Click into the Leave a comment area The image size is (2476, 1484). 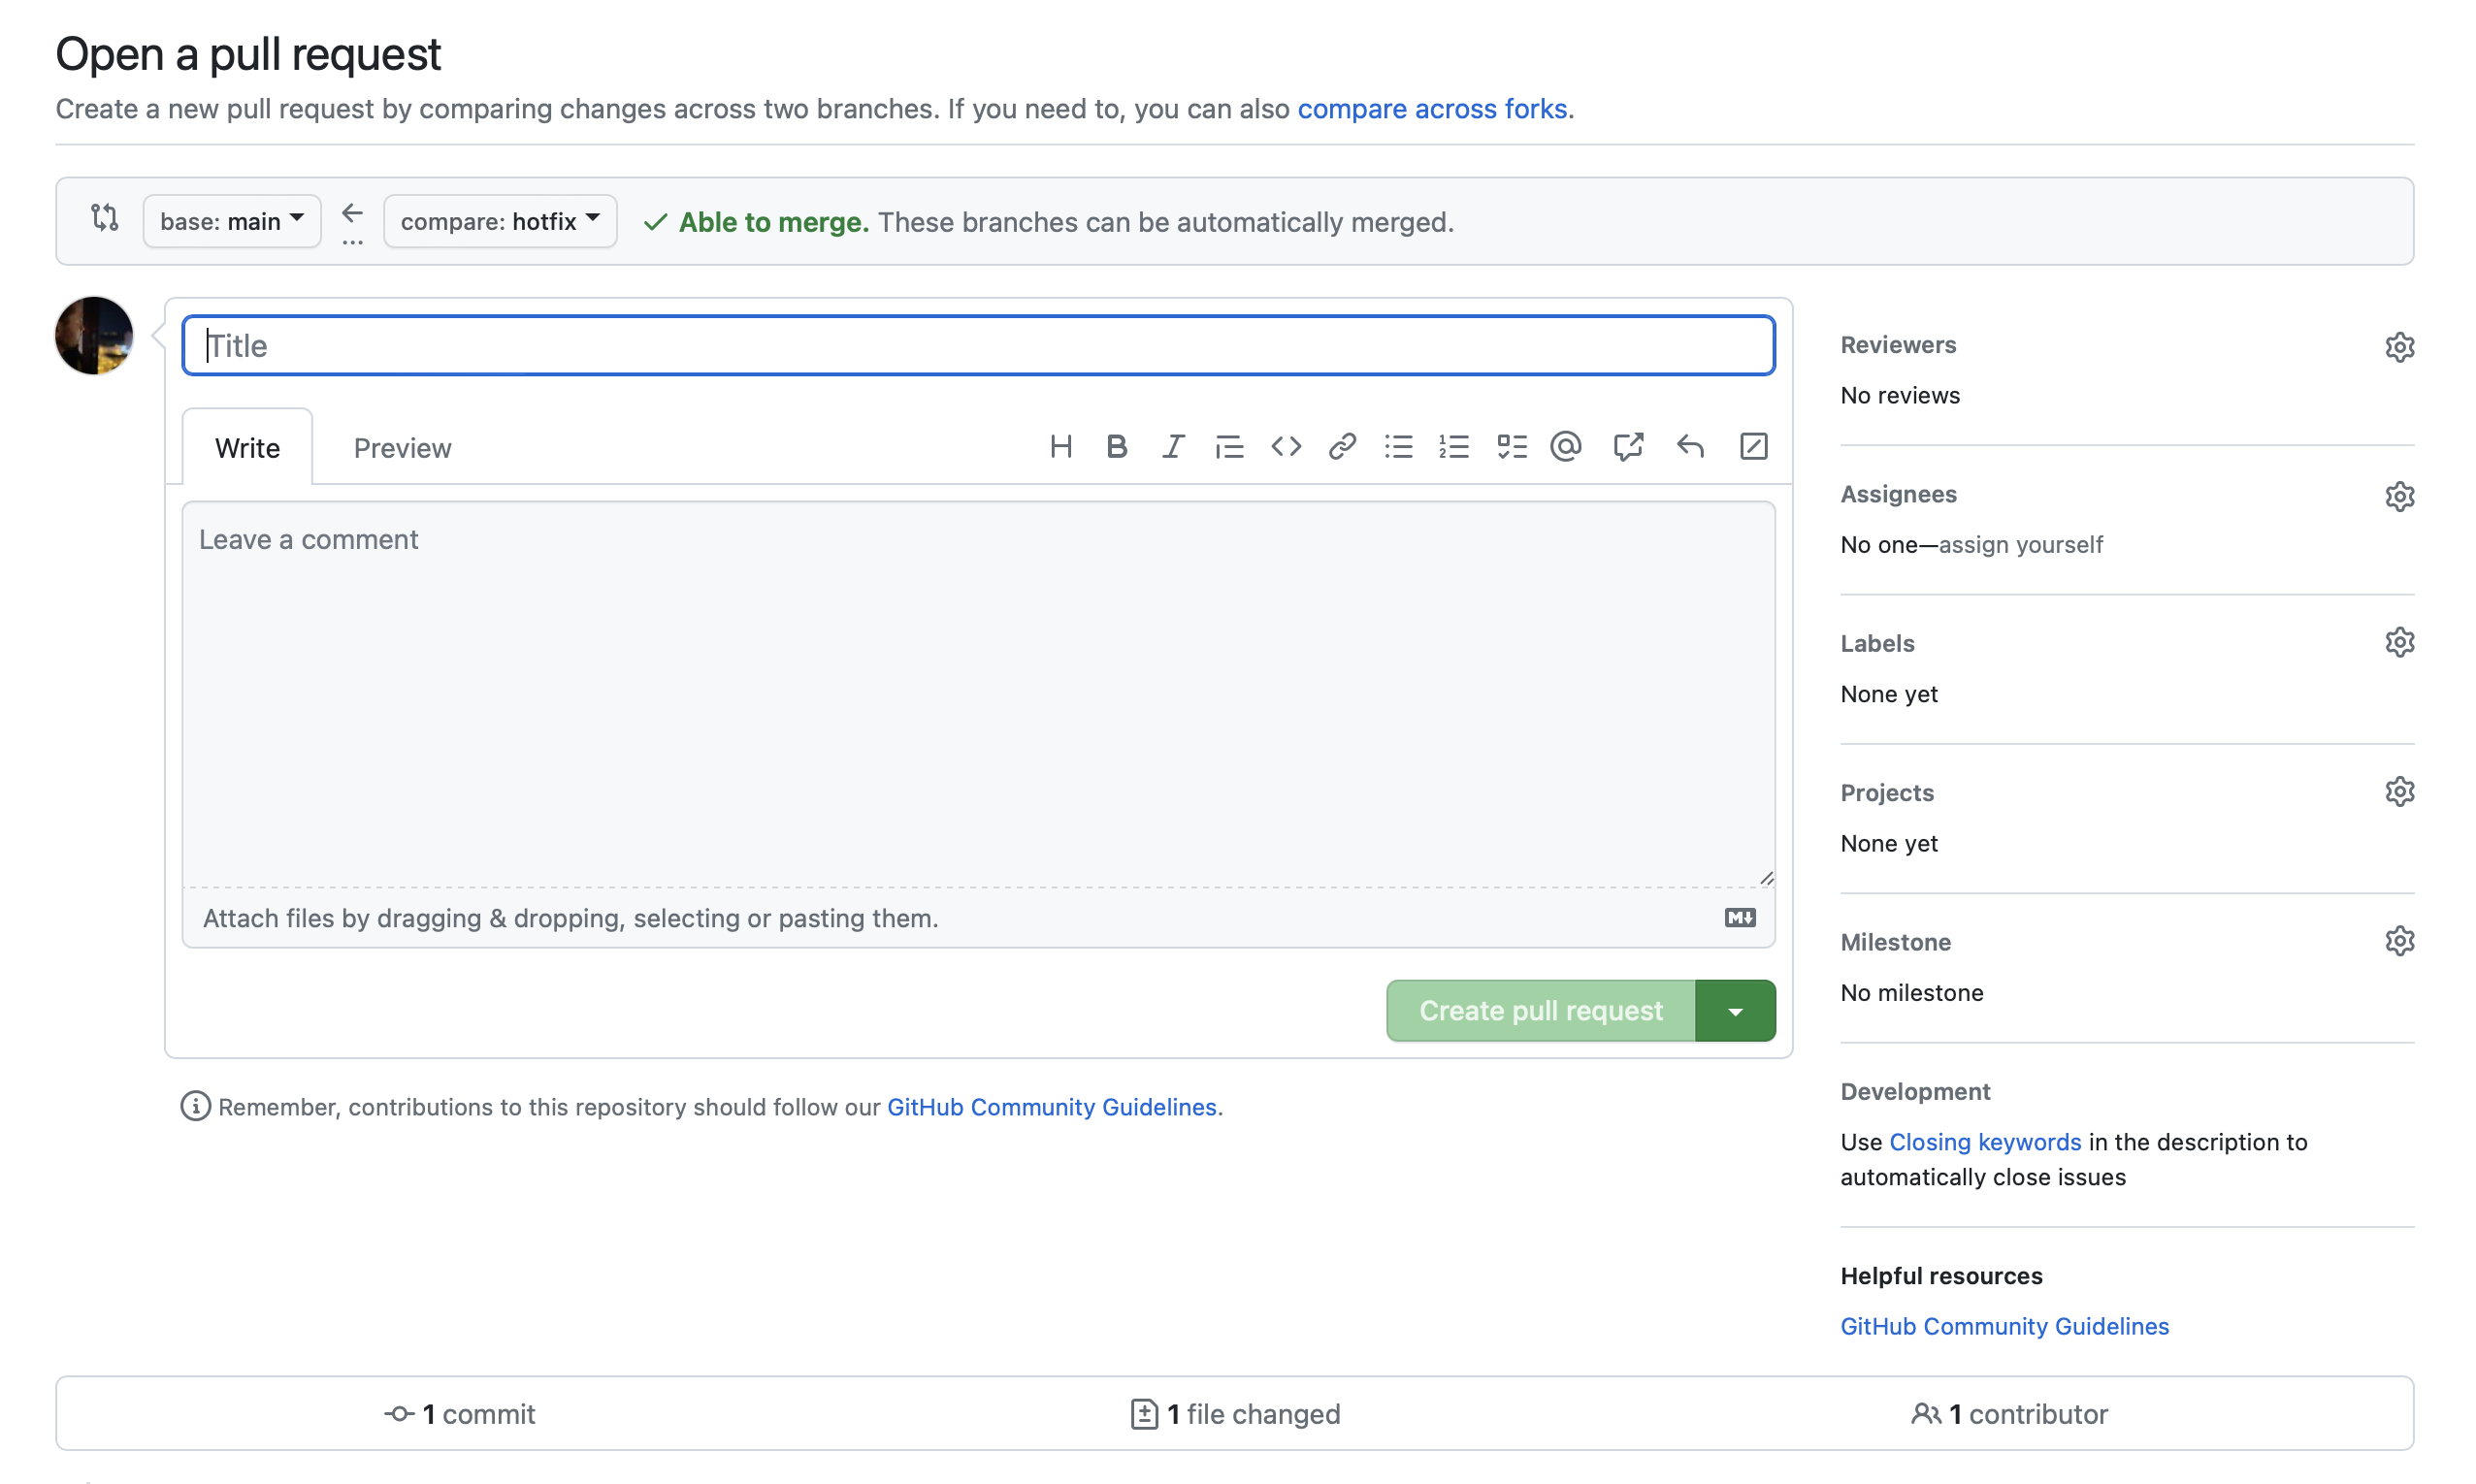pos(978,694)
